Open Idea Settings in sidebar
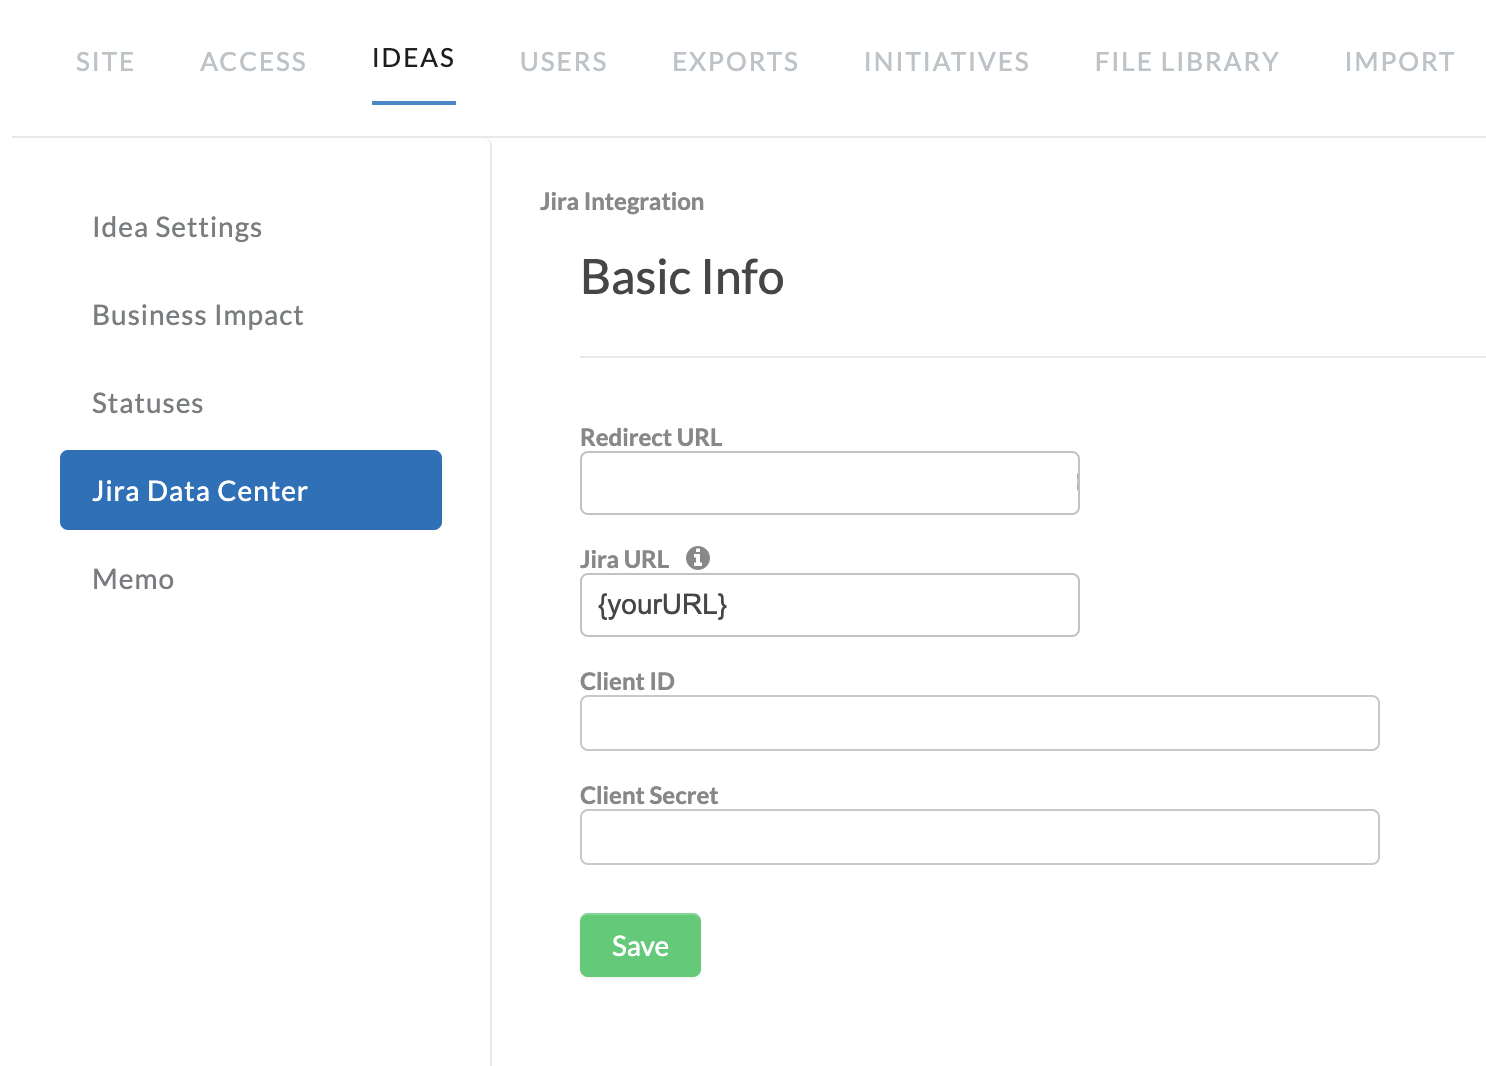 coord(177,227)
